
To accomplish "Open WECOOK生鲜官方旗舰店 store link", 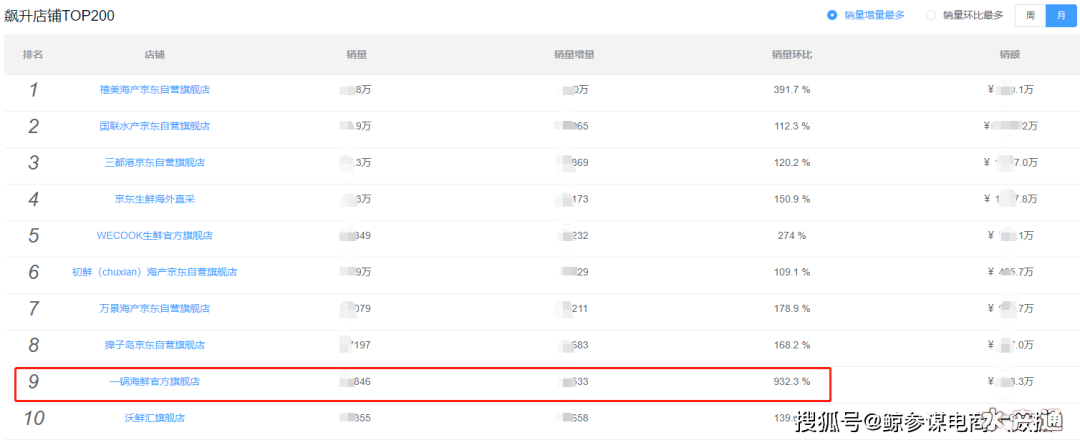I will click(154, 236).
